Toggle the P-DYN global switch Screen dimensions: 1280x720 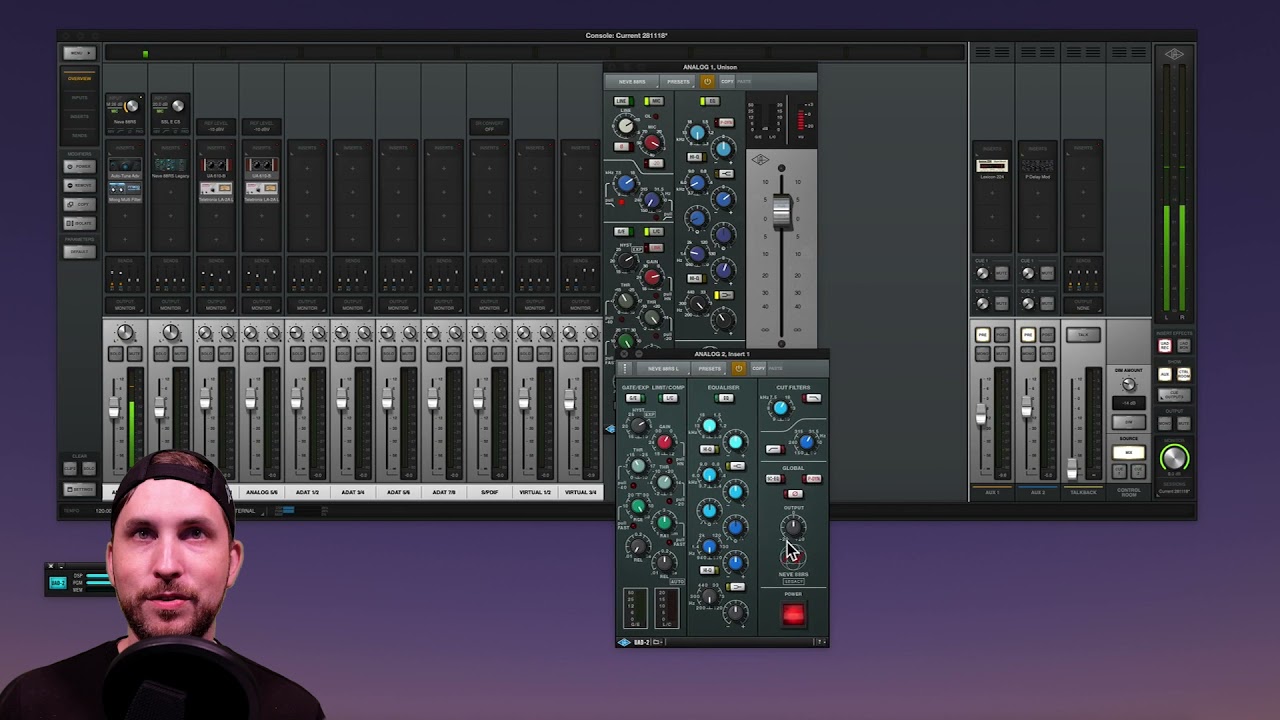point(812,479)
